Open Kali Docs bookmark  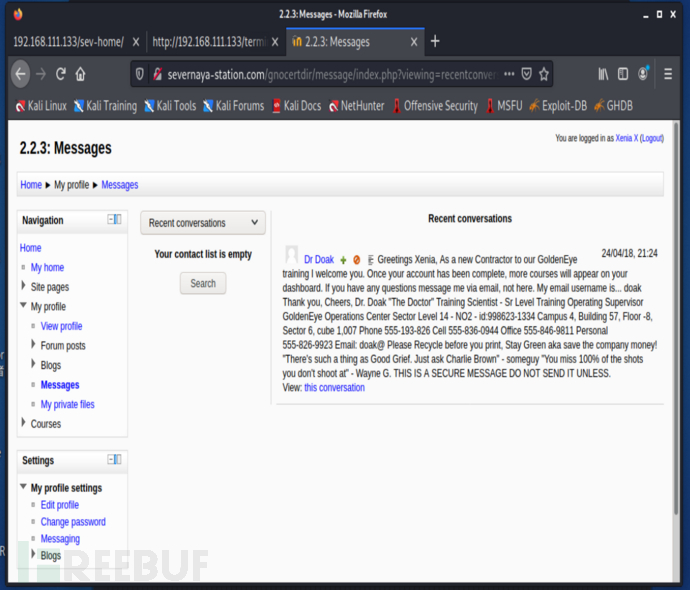pyautogui.click(x=297, y=106)
